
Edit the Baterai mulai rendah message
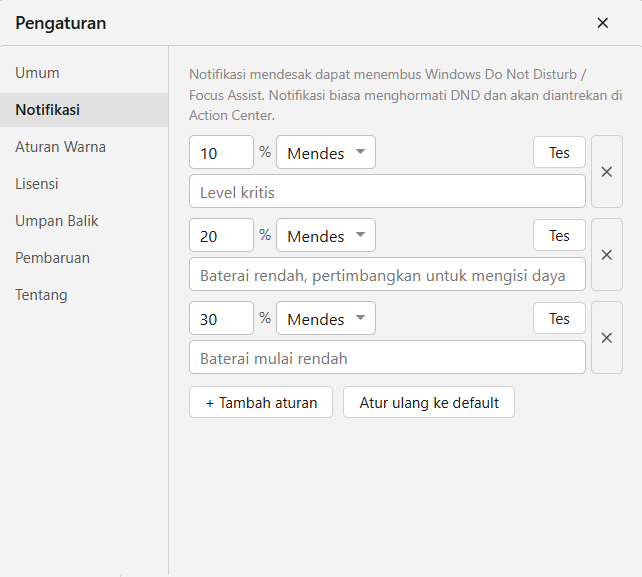pyautogui.click(x=387, y=358)
